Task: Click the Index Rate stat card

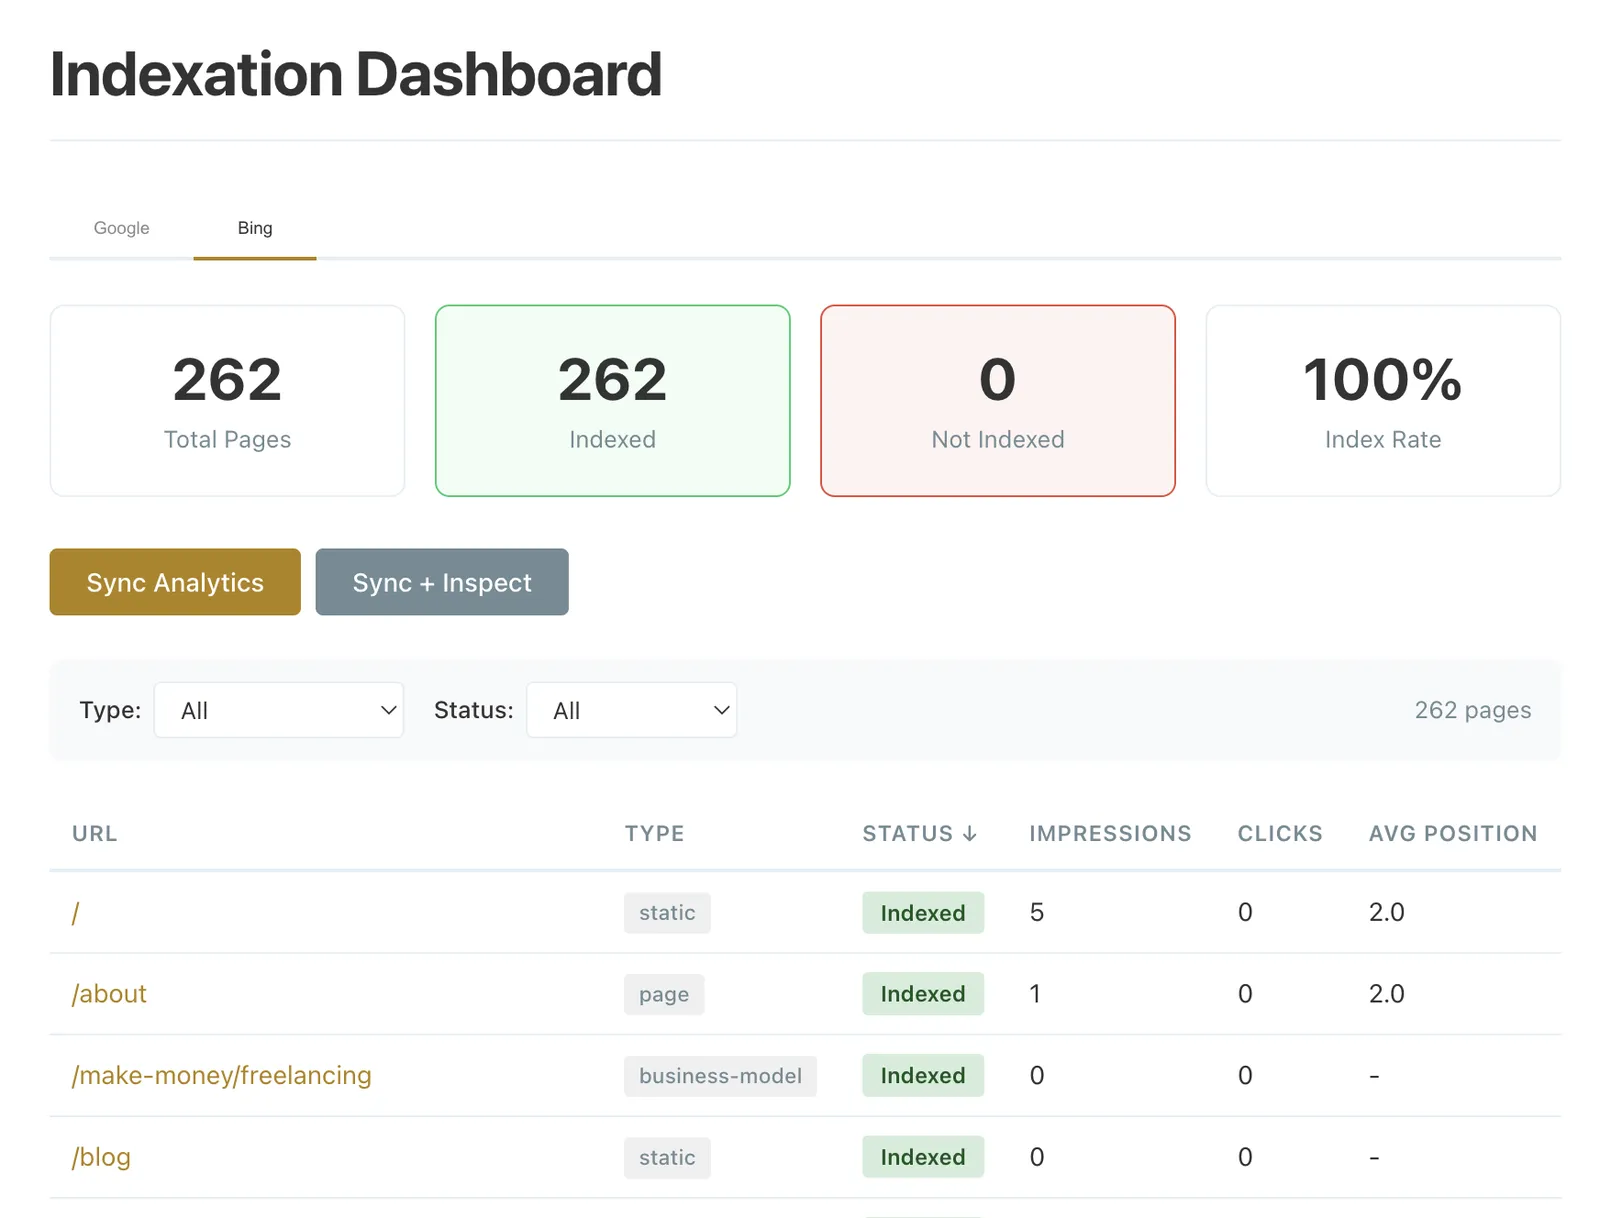Action: pyautogui.click(x=1382, y=401)
